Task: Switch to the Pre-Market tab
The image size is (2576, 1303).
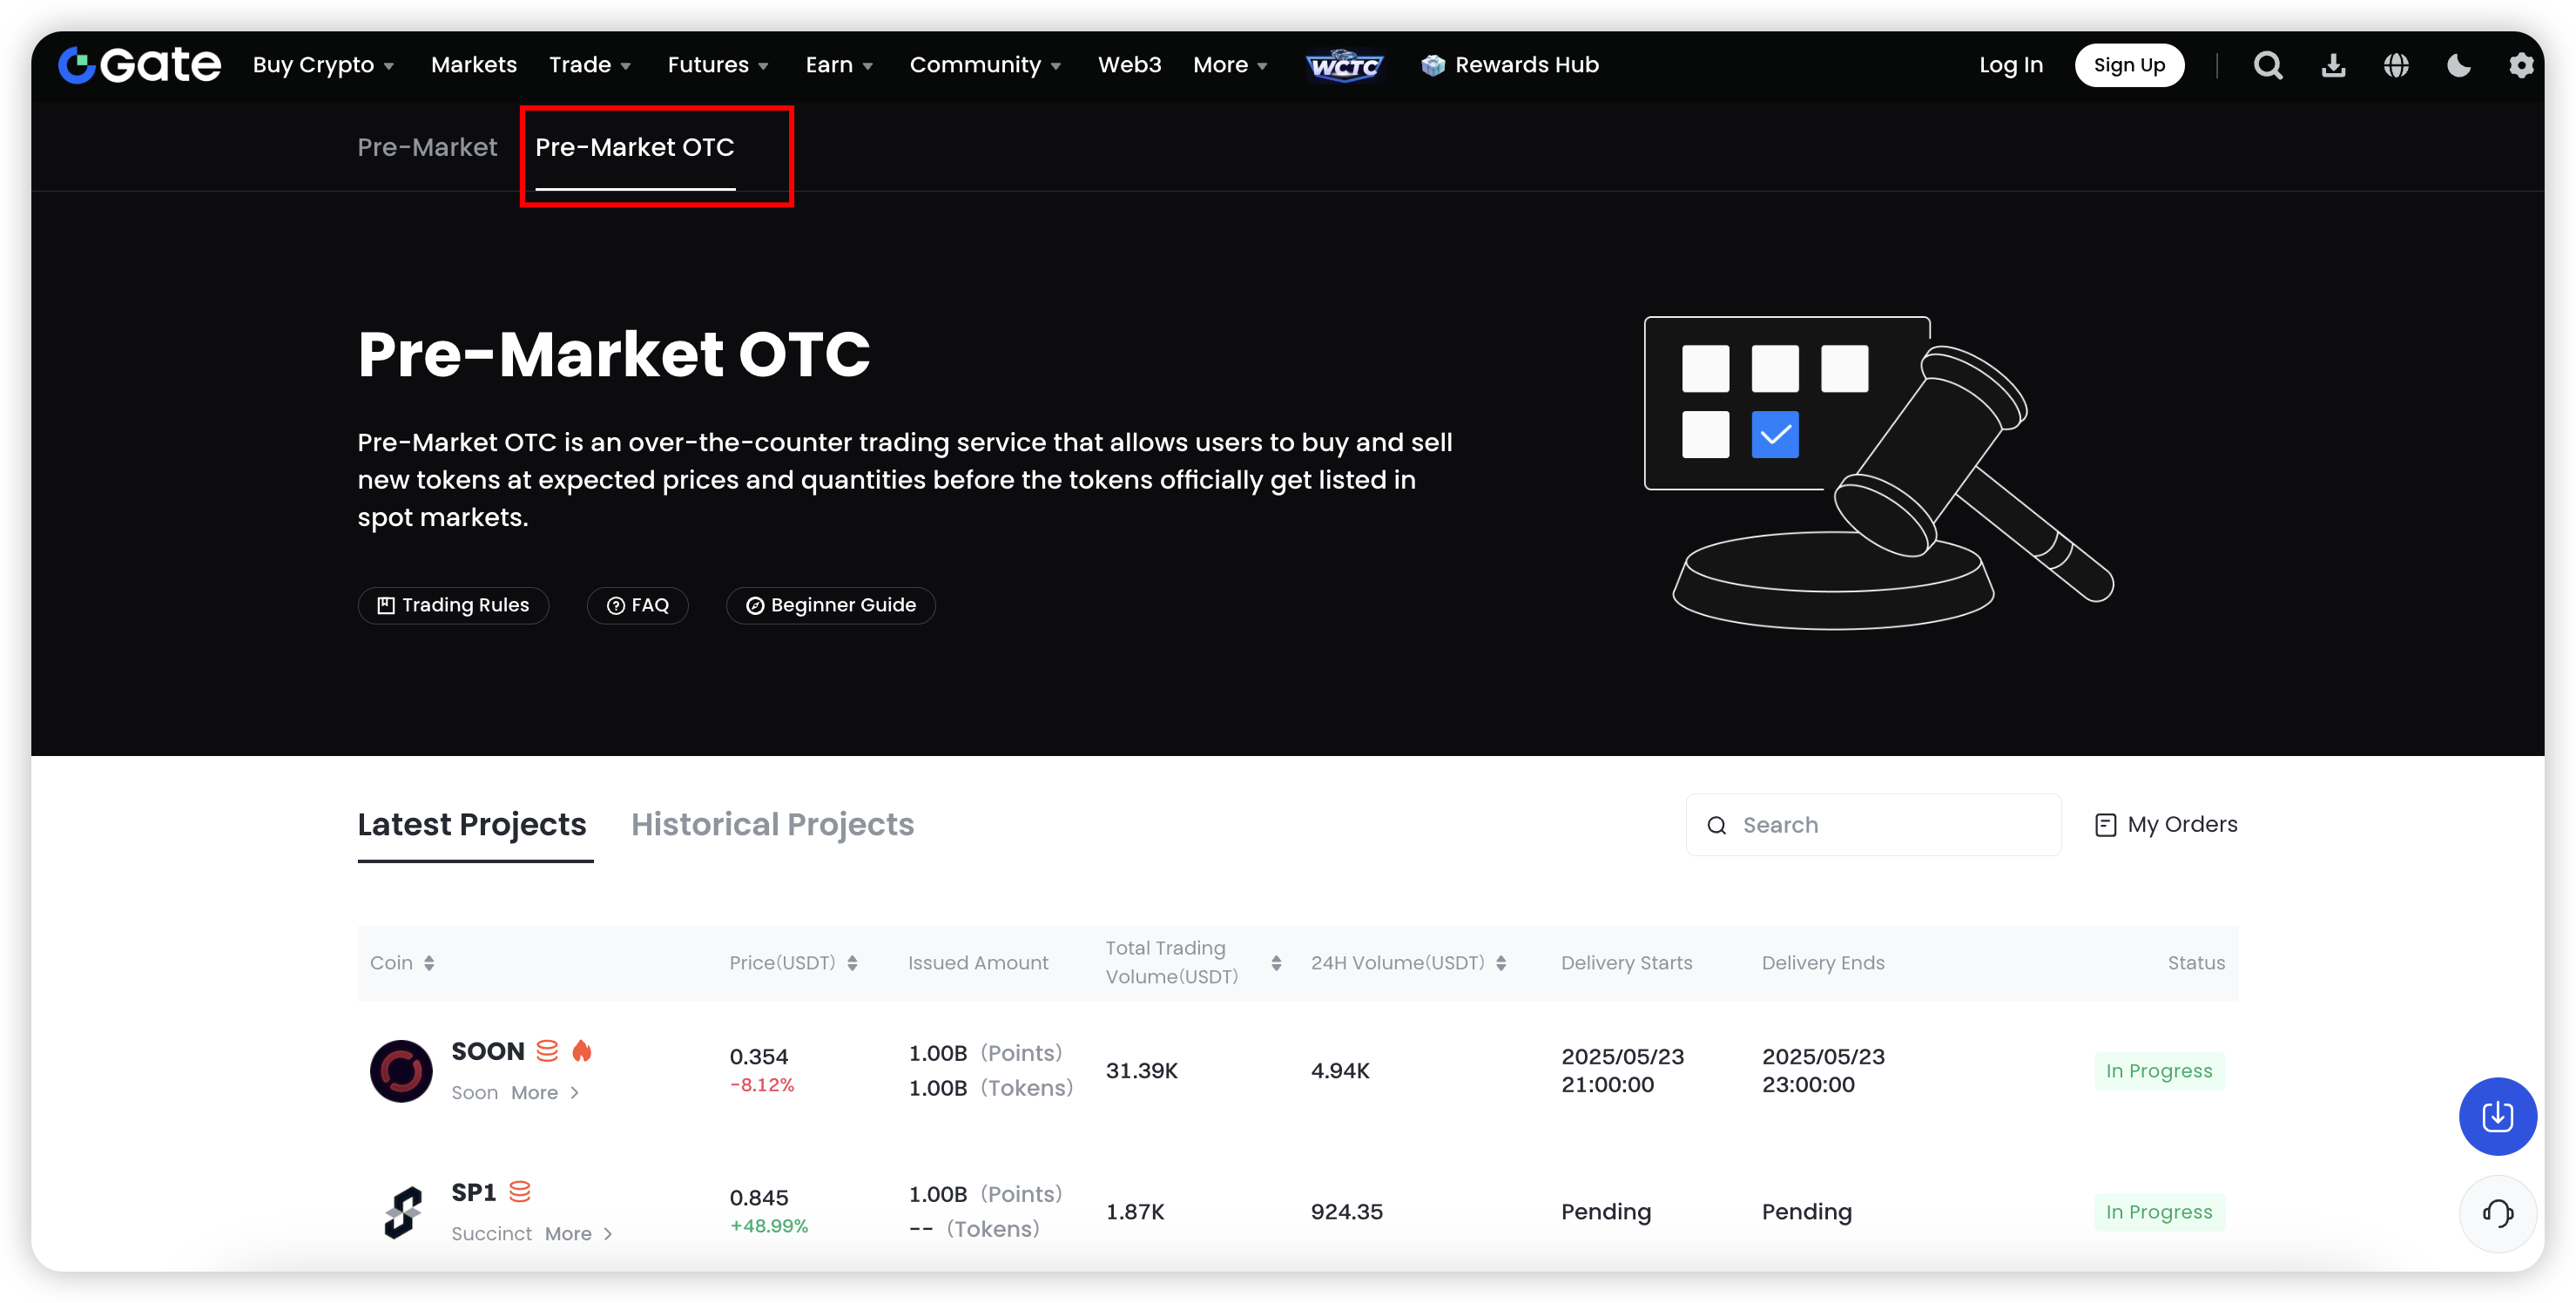Action: 427,147
